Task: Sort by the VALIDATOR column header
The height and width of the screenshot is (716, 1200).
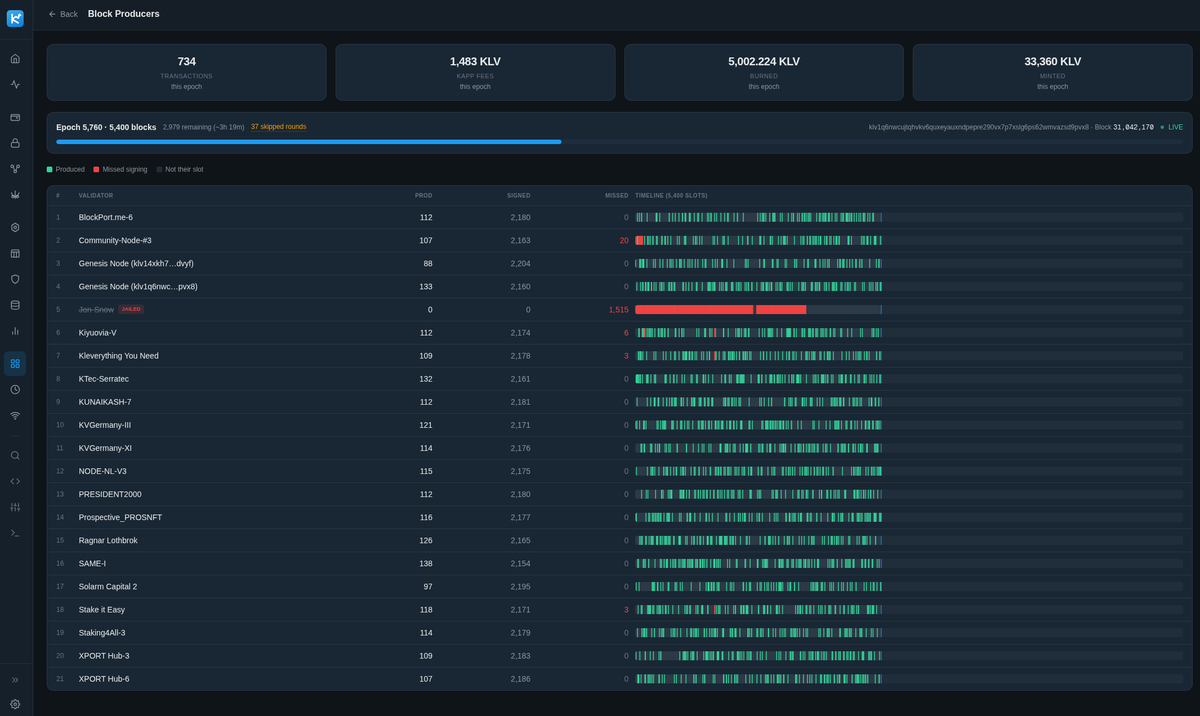Action: 96,195
